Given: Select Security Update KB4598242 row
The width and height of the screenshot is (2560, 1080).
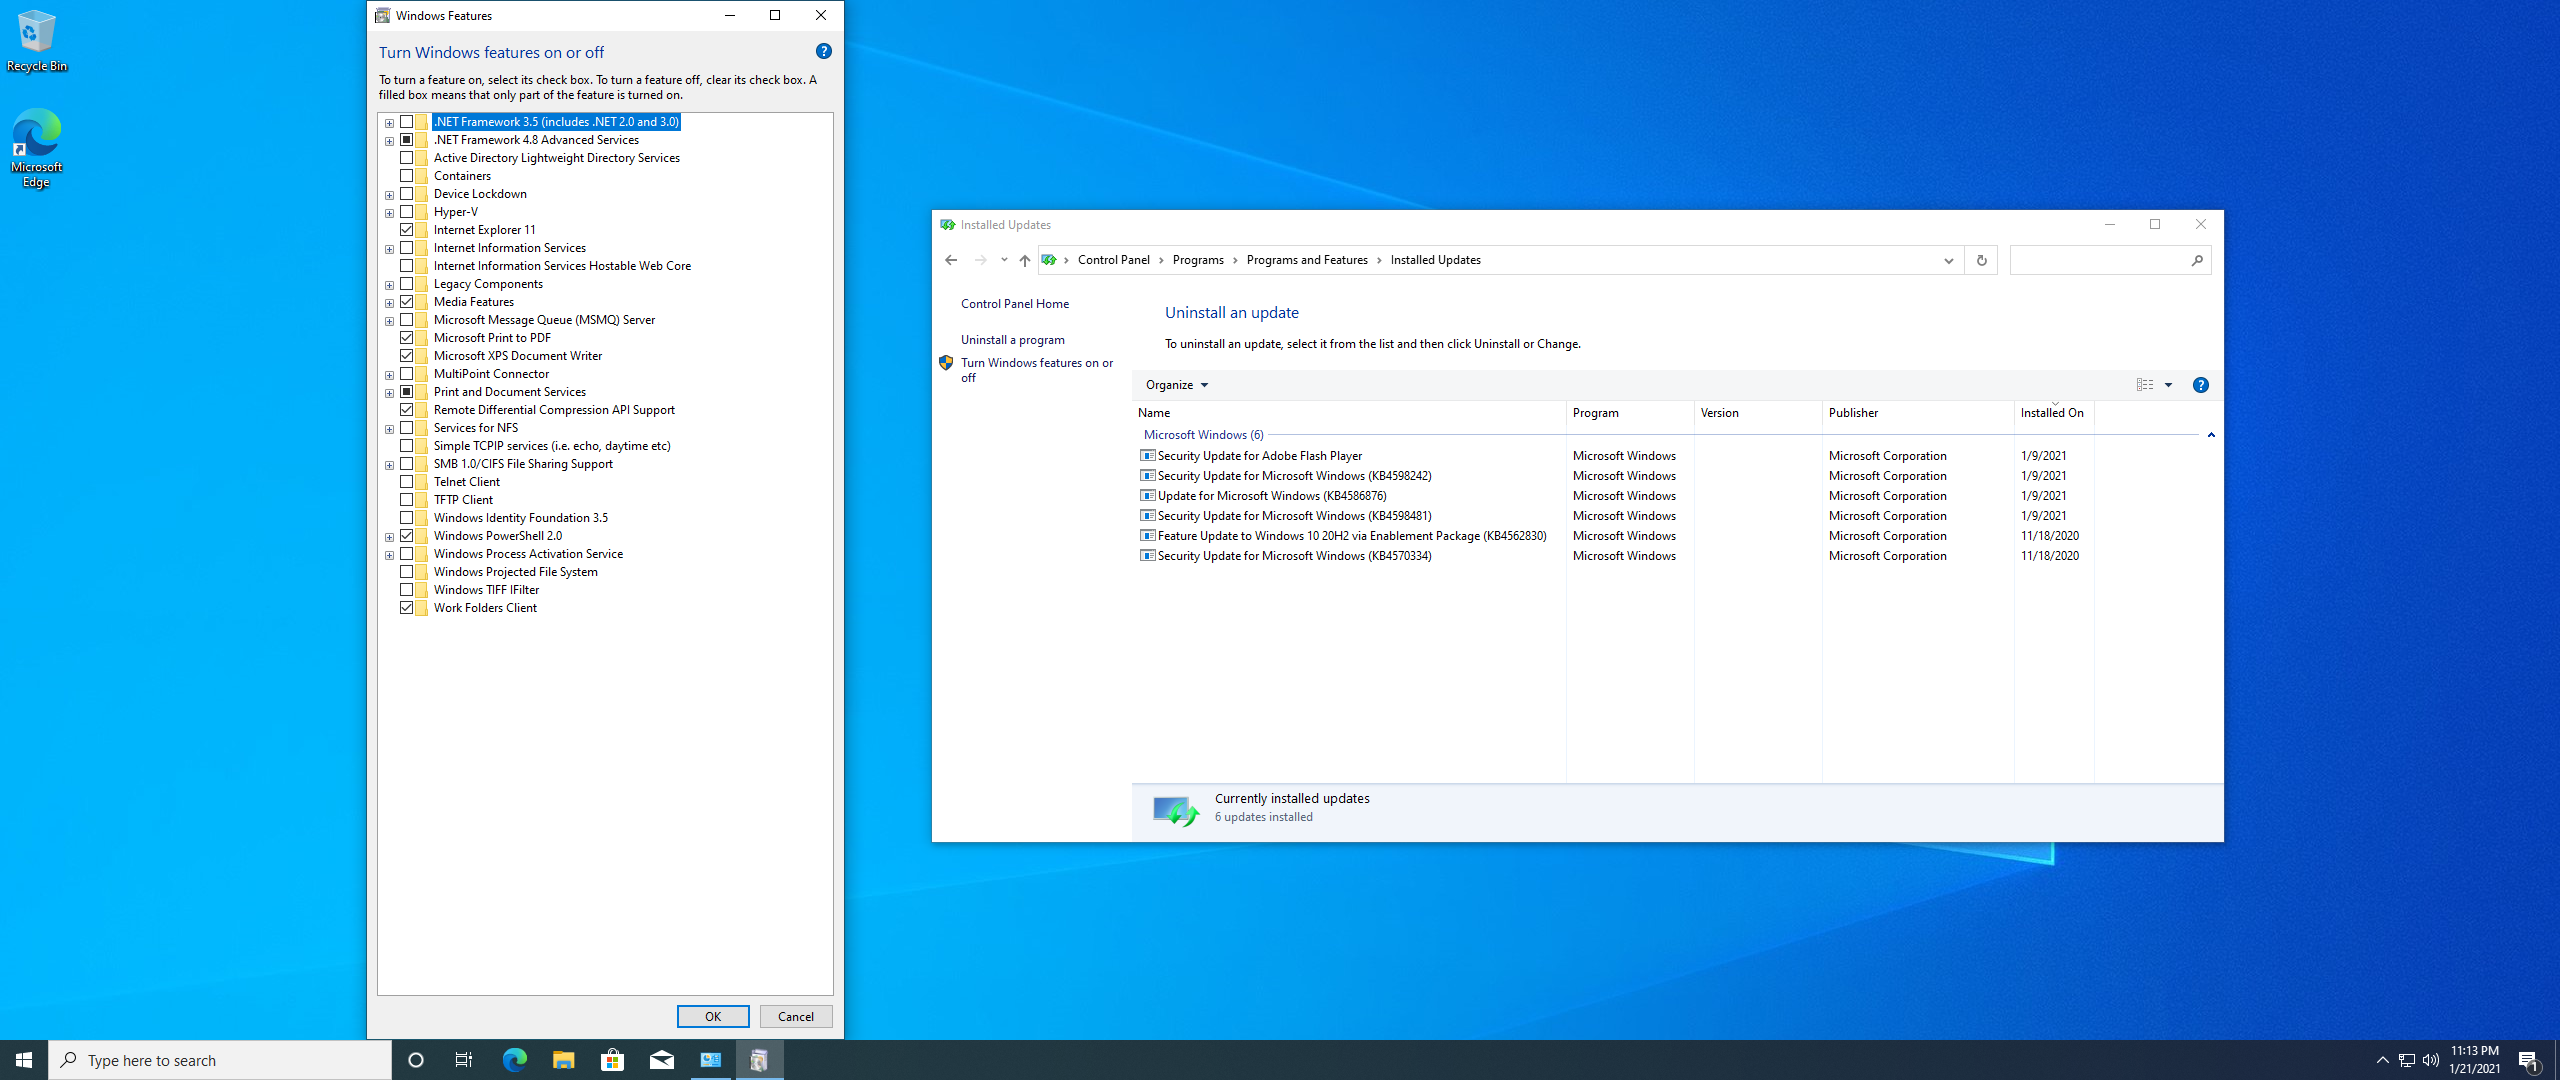Looking at the screenshot, I should 1614,476.
